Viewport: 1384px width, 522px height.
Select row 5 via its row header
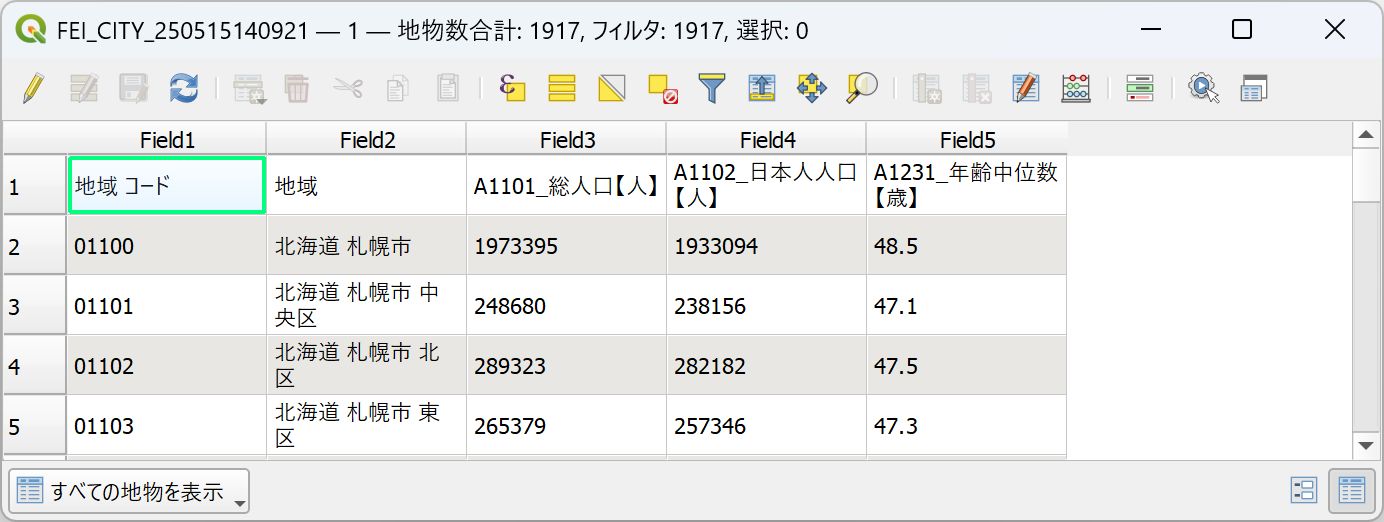coord(34,425)
